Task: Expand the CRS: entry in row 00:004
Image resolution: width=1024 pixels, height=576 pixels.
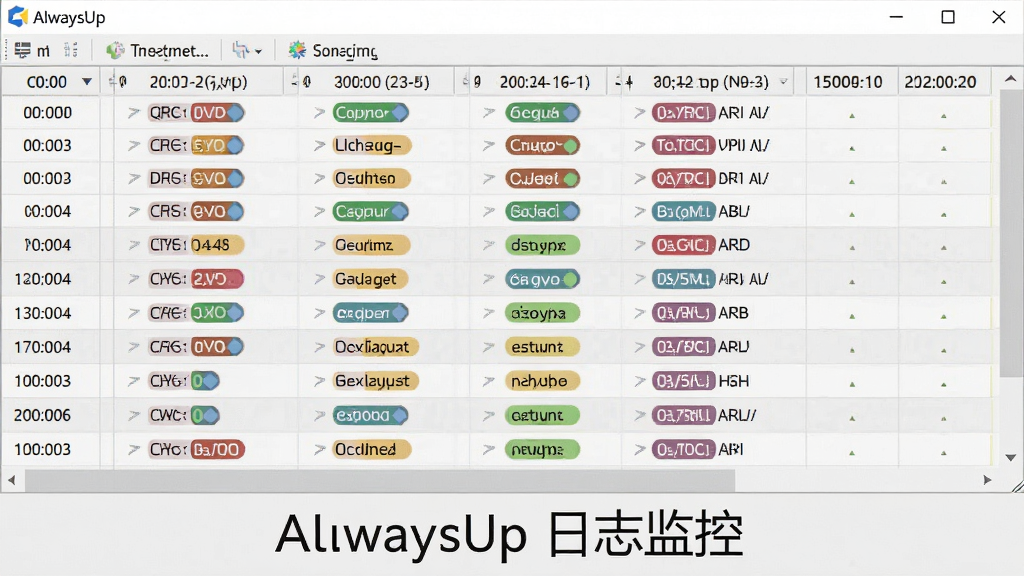Action: 134,212
